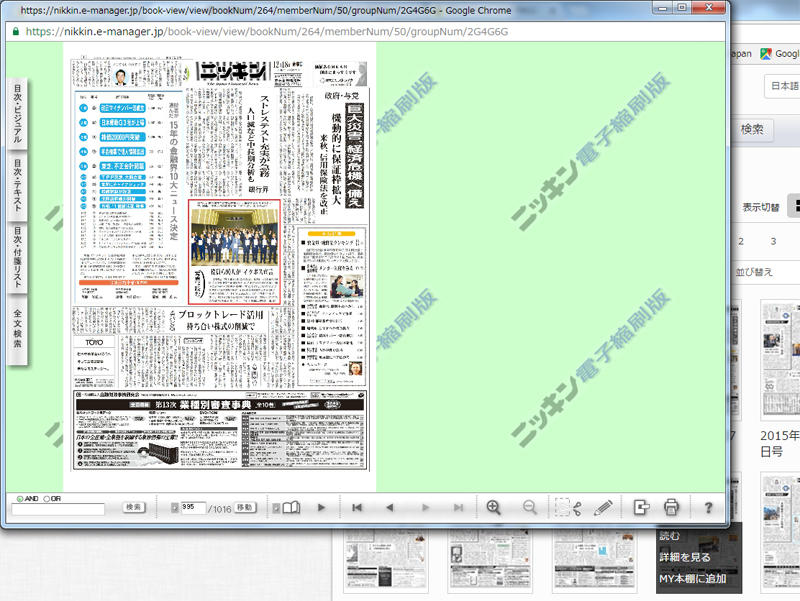
Task: Open help with question mark icon
Action: [x=708, y=508]
